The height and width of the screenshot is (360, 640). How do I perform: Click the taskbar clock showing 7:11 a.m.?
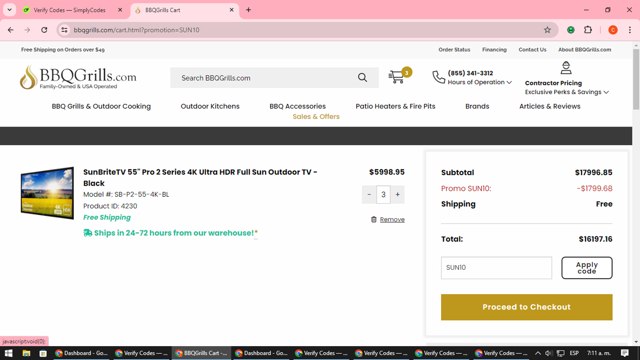click(x=599, y=353)
